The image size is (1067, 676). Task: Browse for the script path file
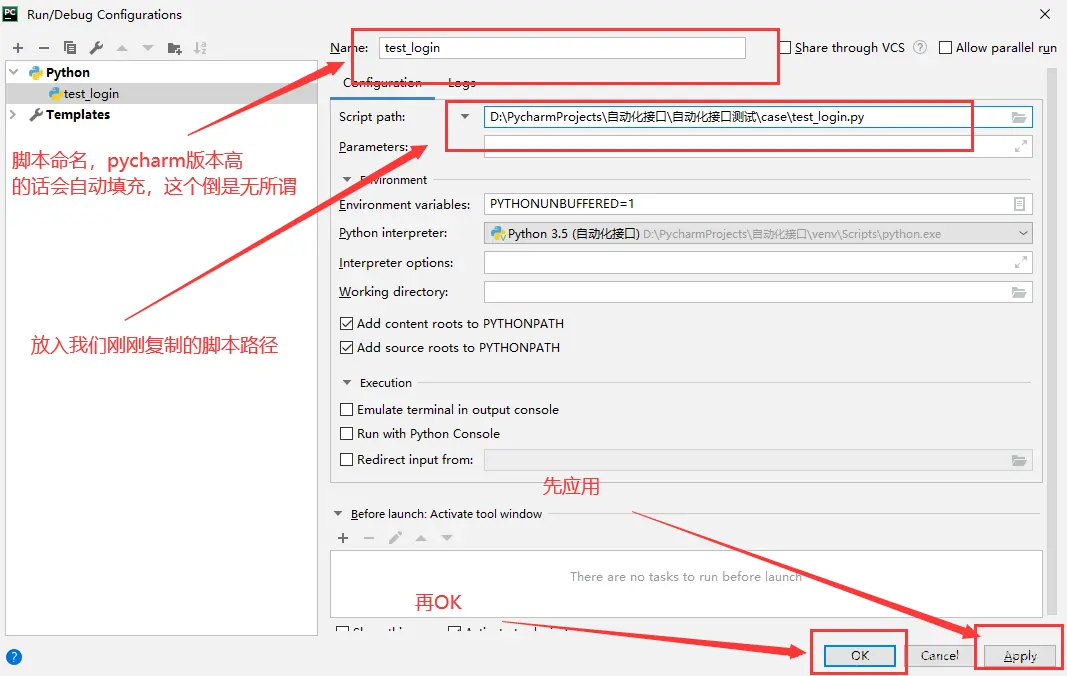(x=1019, y=117)
